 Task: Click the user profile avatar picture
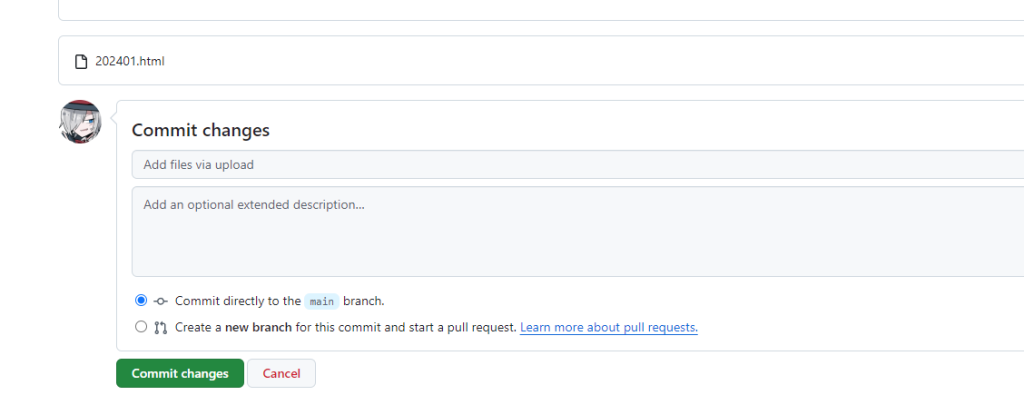[x=81, y=122]
